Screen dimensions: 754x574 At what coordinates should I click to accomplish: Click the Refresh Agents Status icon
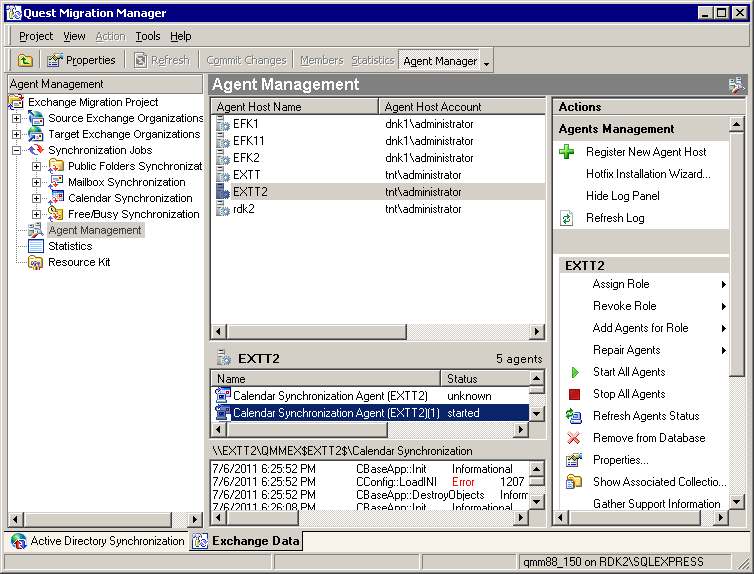coord(574,416)
